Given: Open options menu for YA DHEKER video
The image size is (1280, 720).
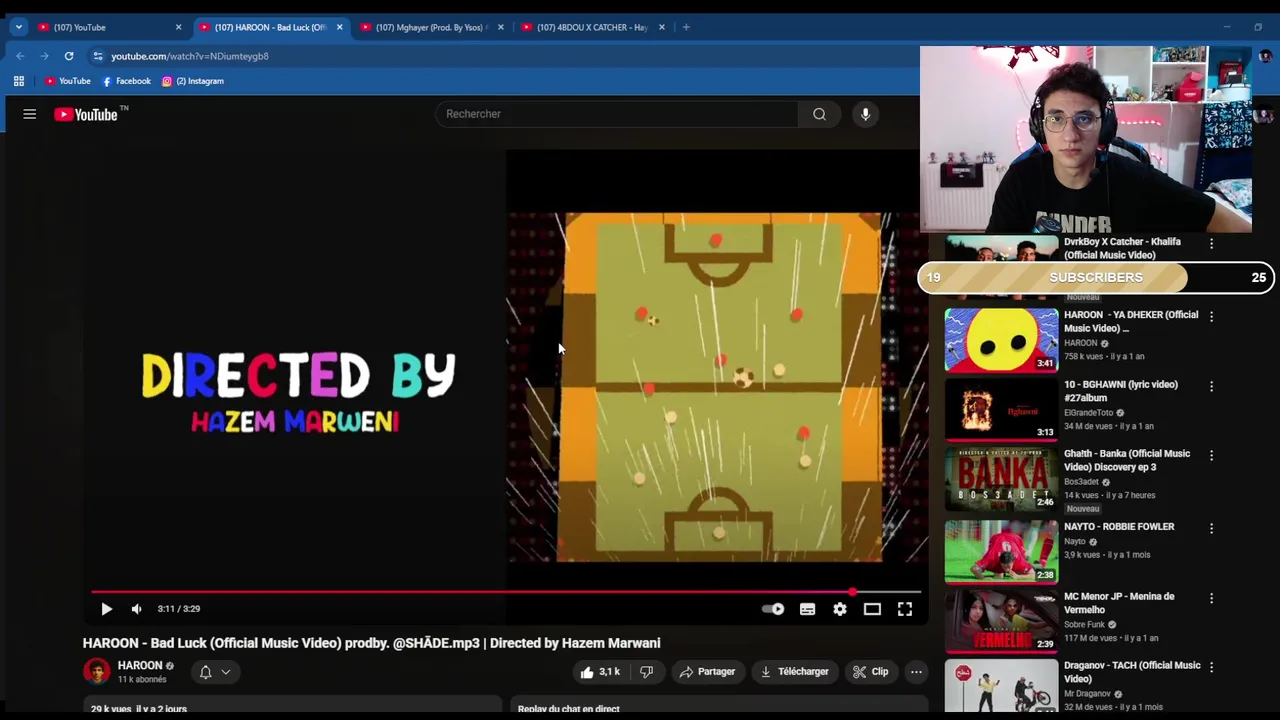Looking at the screenshot, I should 1211,317.
